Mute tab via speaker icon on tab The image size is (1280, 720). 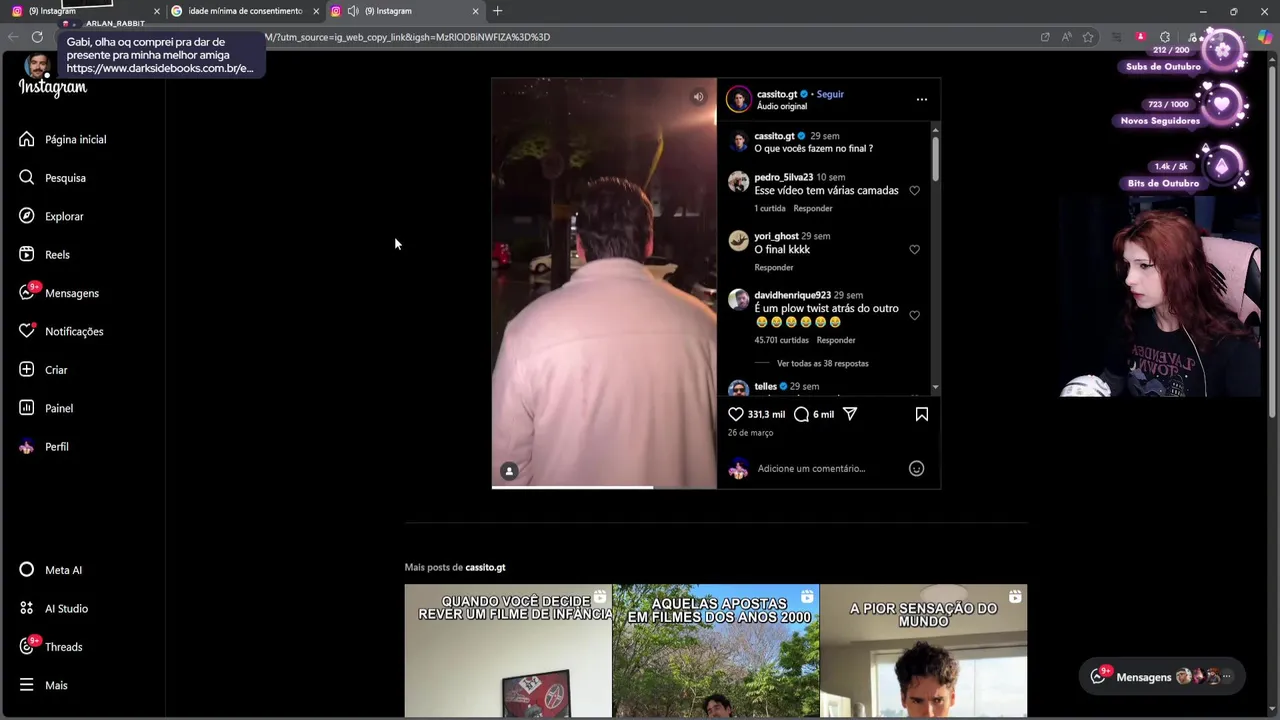pyautogui.click(x=353, y=11)
